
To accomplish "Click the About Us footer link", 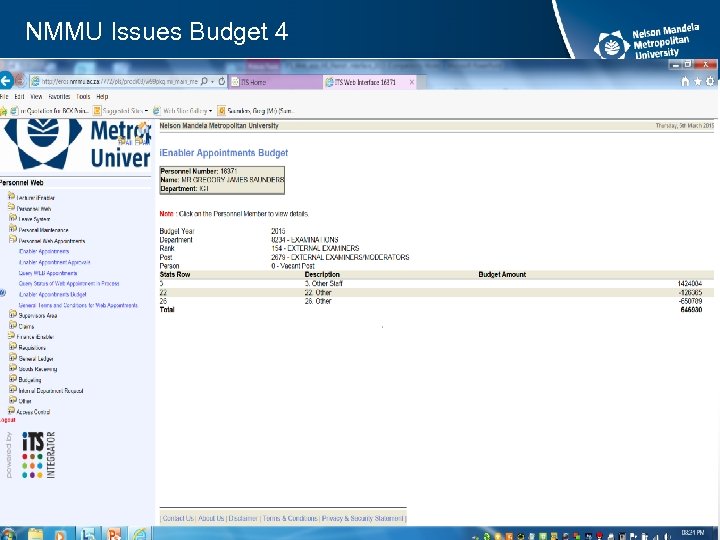I will [x=211, y=518].
